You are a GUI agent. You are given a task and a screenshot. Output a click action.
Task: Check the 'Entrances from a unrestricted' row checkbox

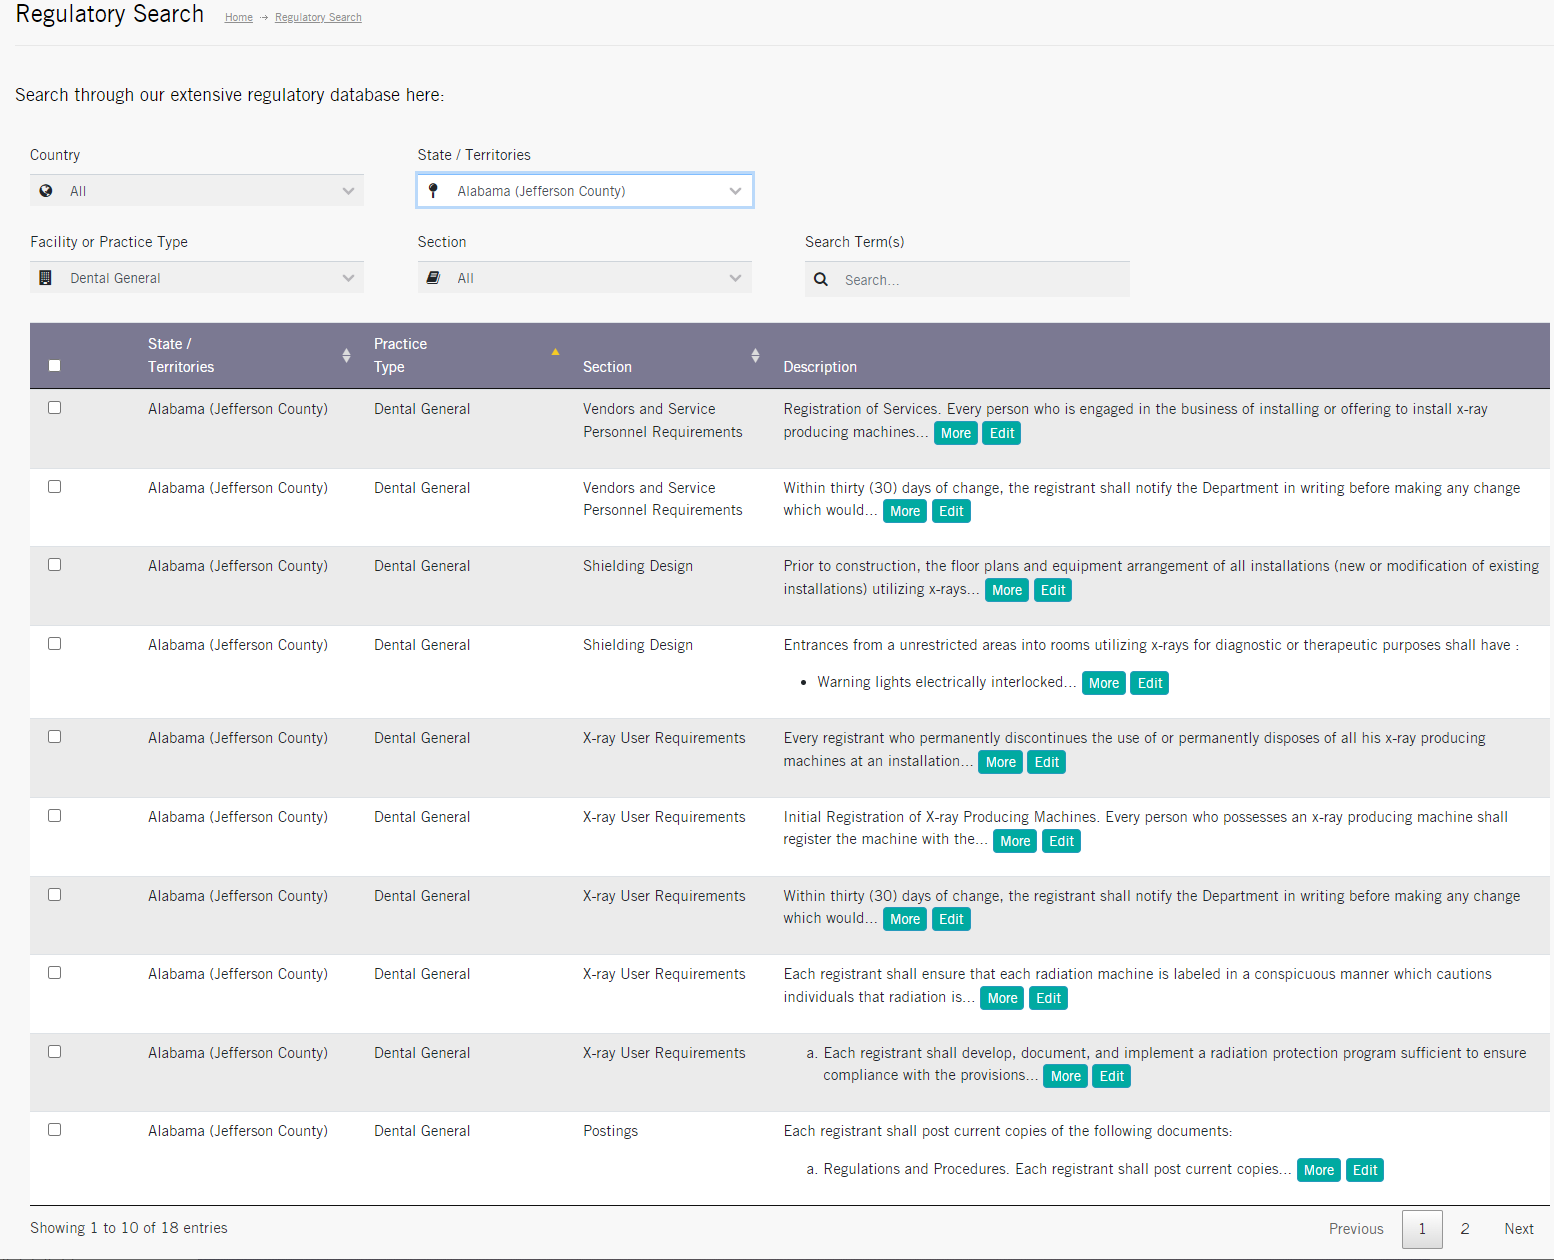pos(55,644)
